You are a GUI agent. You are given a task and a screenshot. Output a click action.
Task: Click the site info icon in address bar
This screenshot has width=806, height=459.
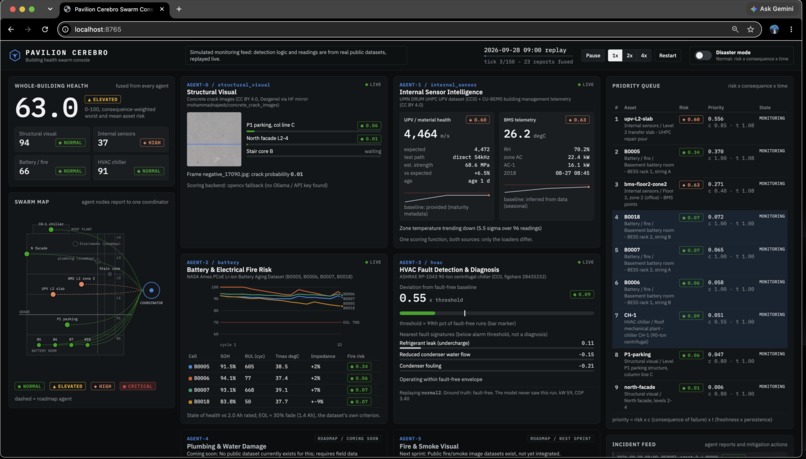[x=65, y=29]
